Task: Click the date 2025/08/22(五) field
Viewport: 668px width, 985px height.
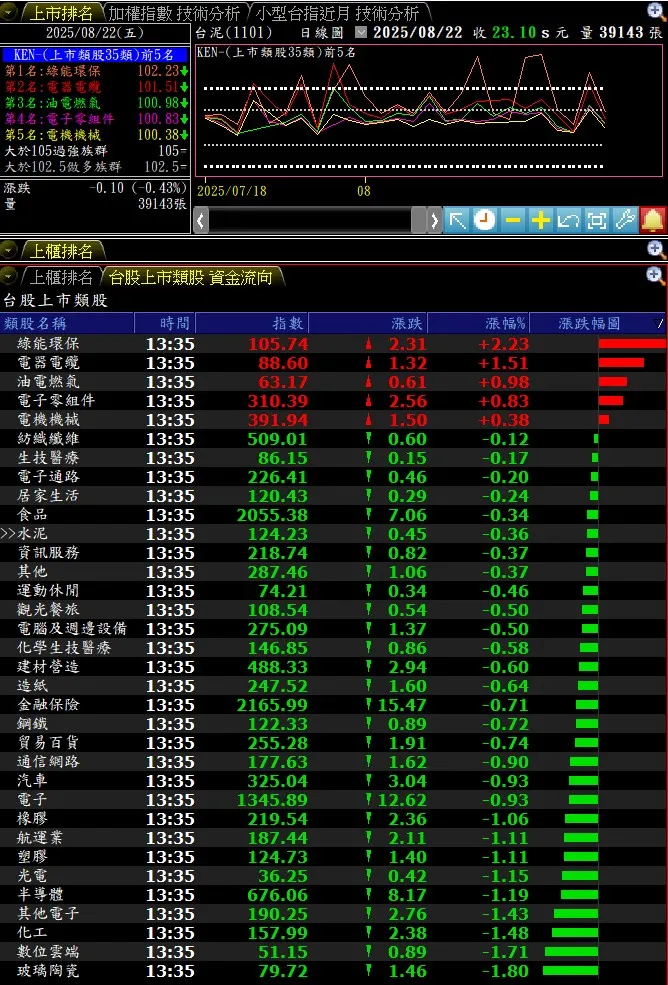Action: [95, 33]
